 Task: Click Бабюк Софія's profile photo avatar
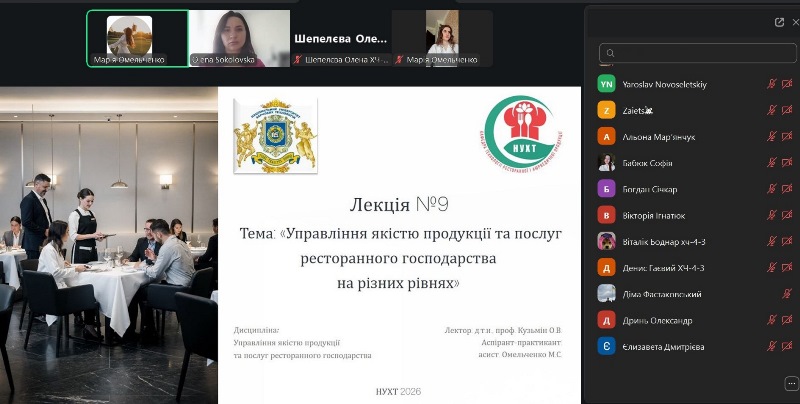607,163
